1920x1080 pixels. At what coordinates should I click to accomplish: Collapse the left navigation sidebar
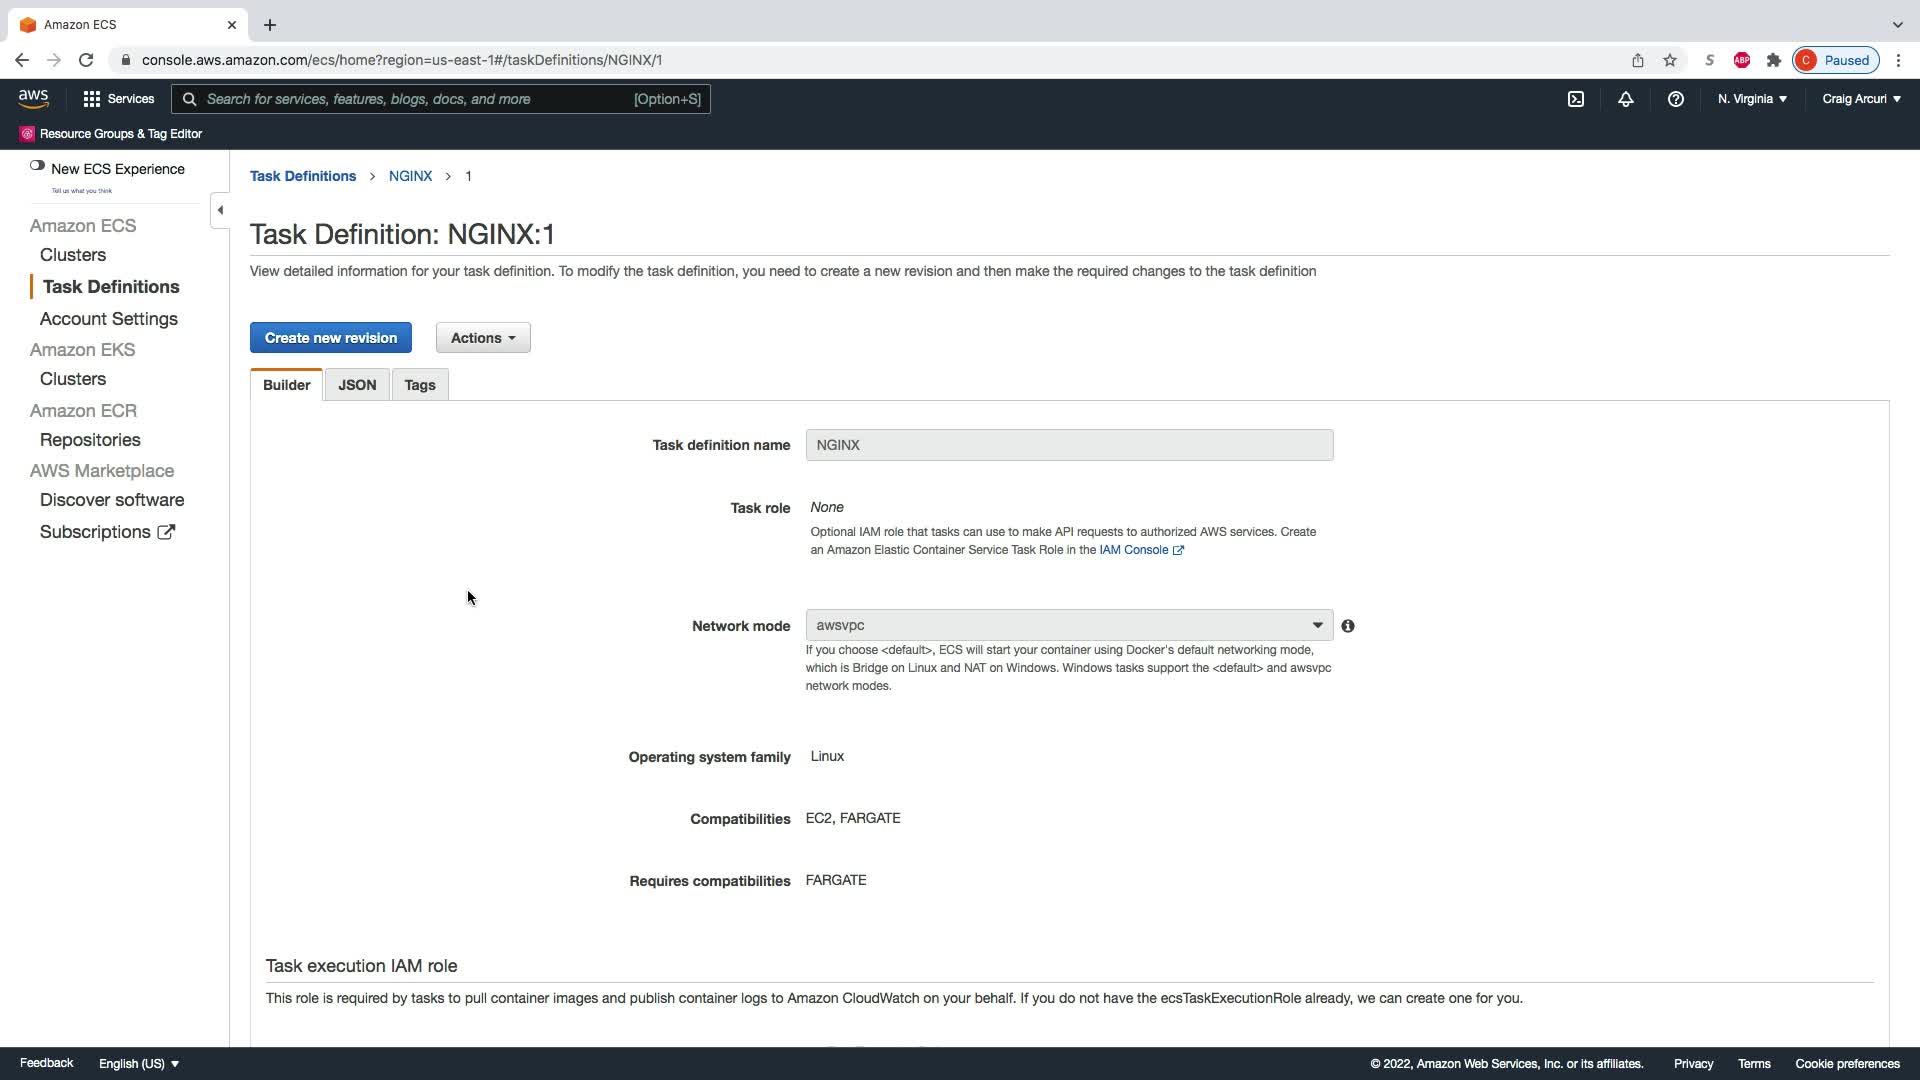220,210
